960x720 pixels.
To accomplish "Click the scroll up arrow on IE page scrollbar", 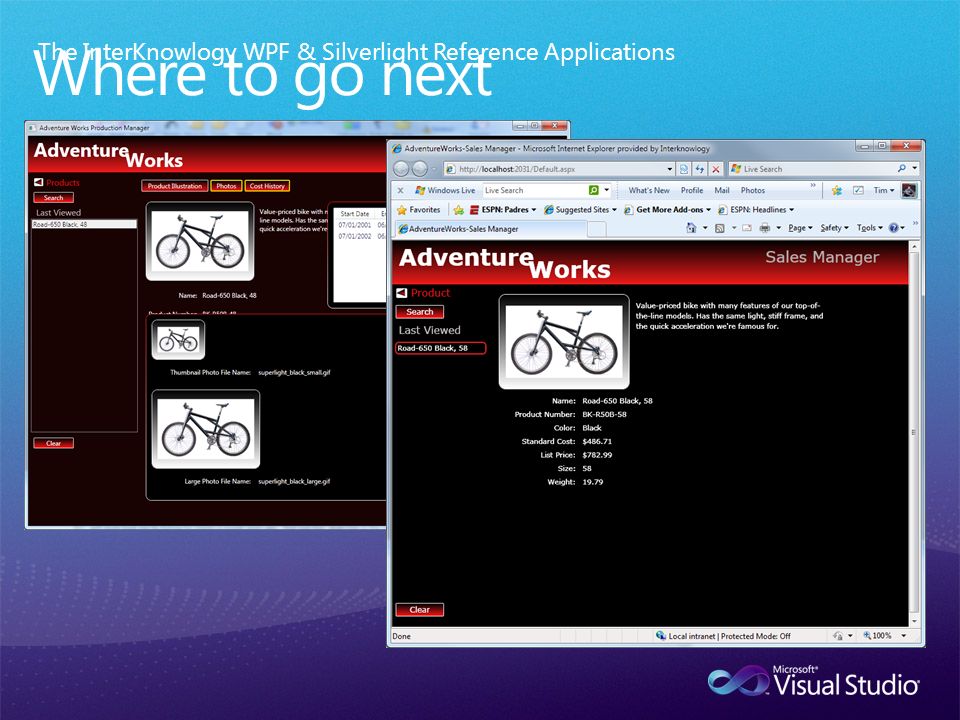I will click(915, 247).
